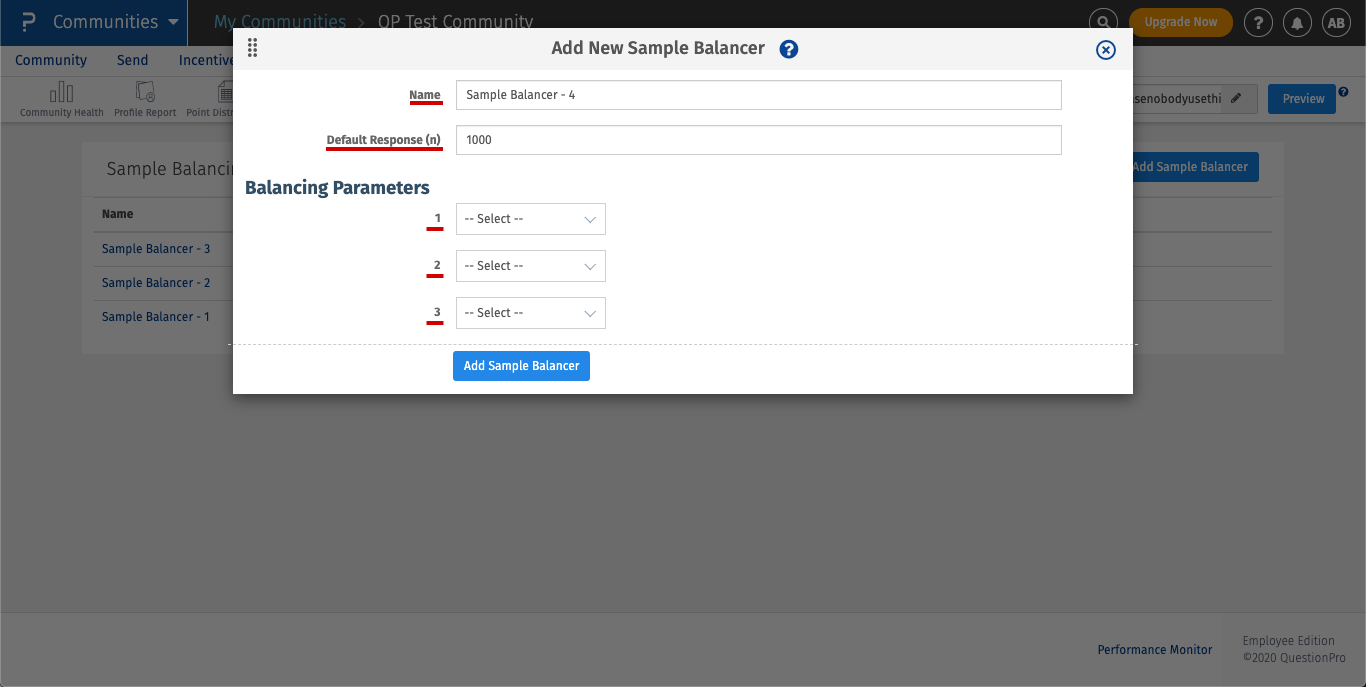Click the pencil edit icon beside URL
Image resolution: width=1366 pixels, height=687 pixels.
[1237, 98]
